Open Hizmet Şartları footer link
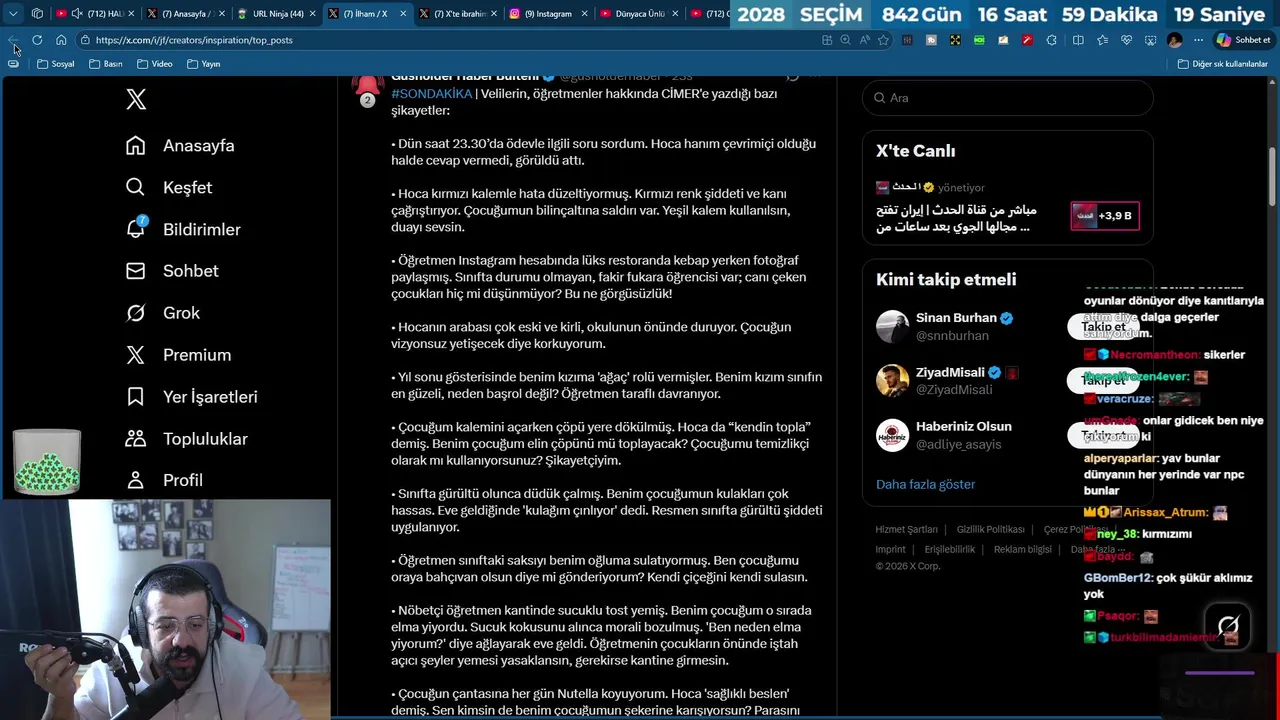The width and height of the screenshot is (1280, 720). (906, 530)
